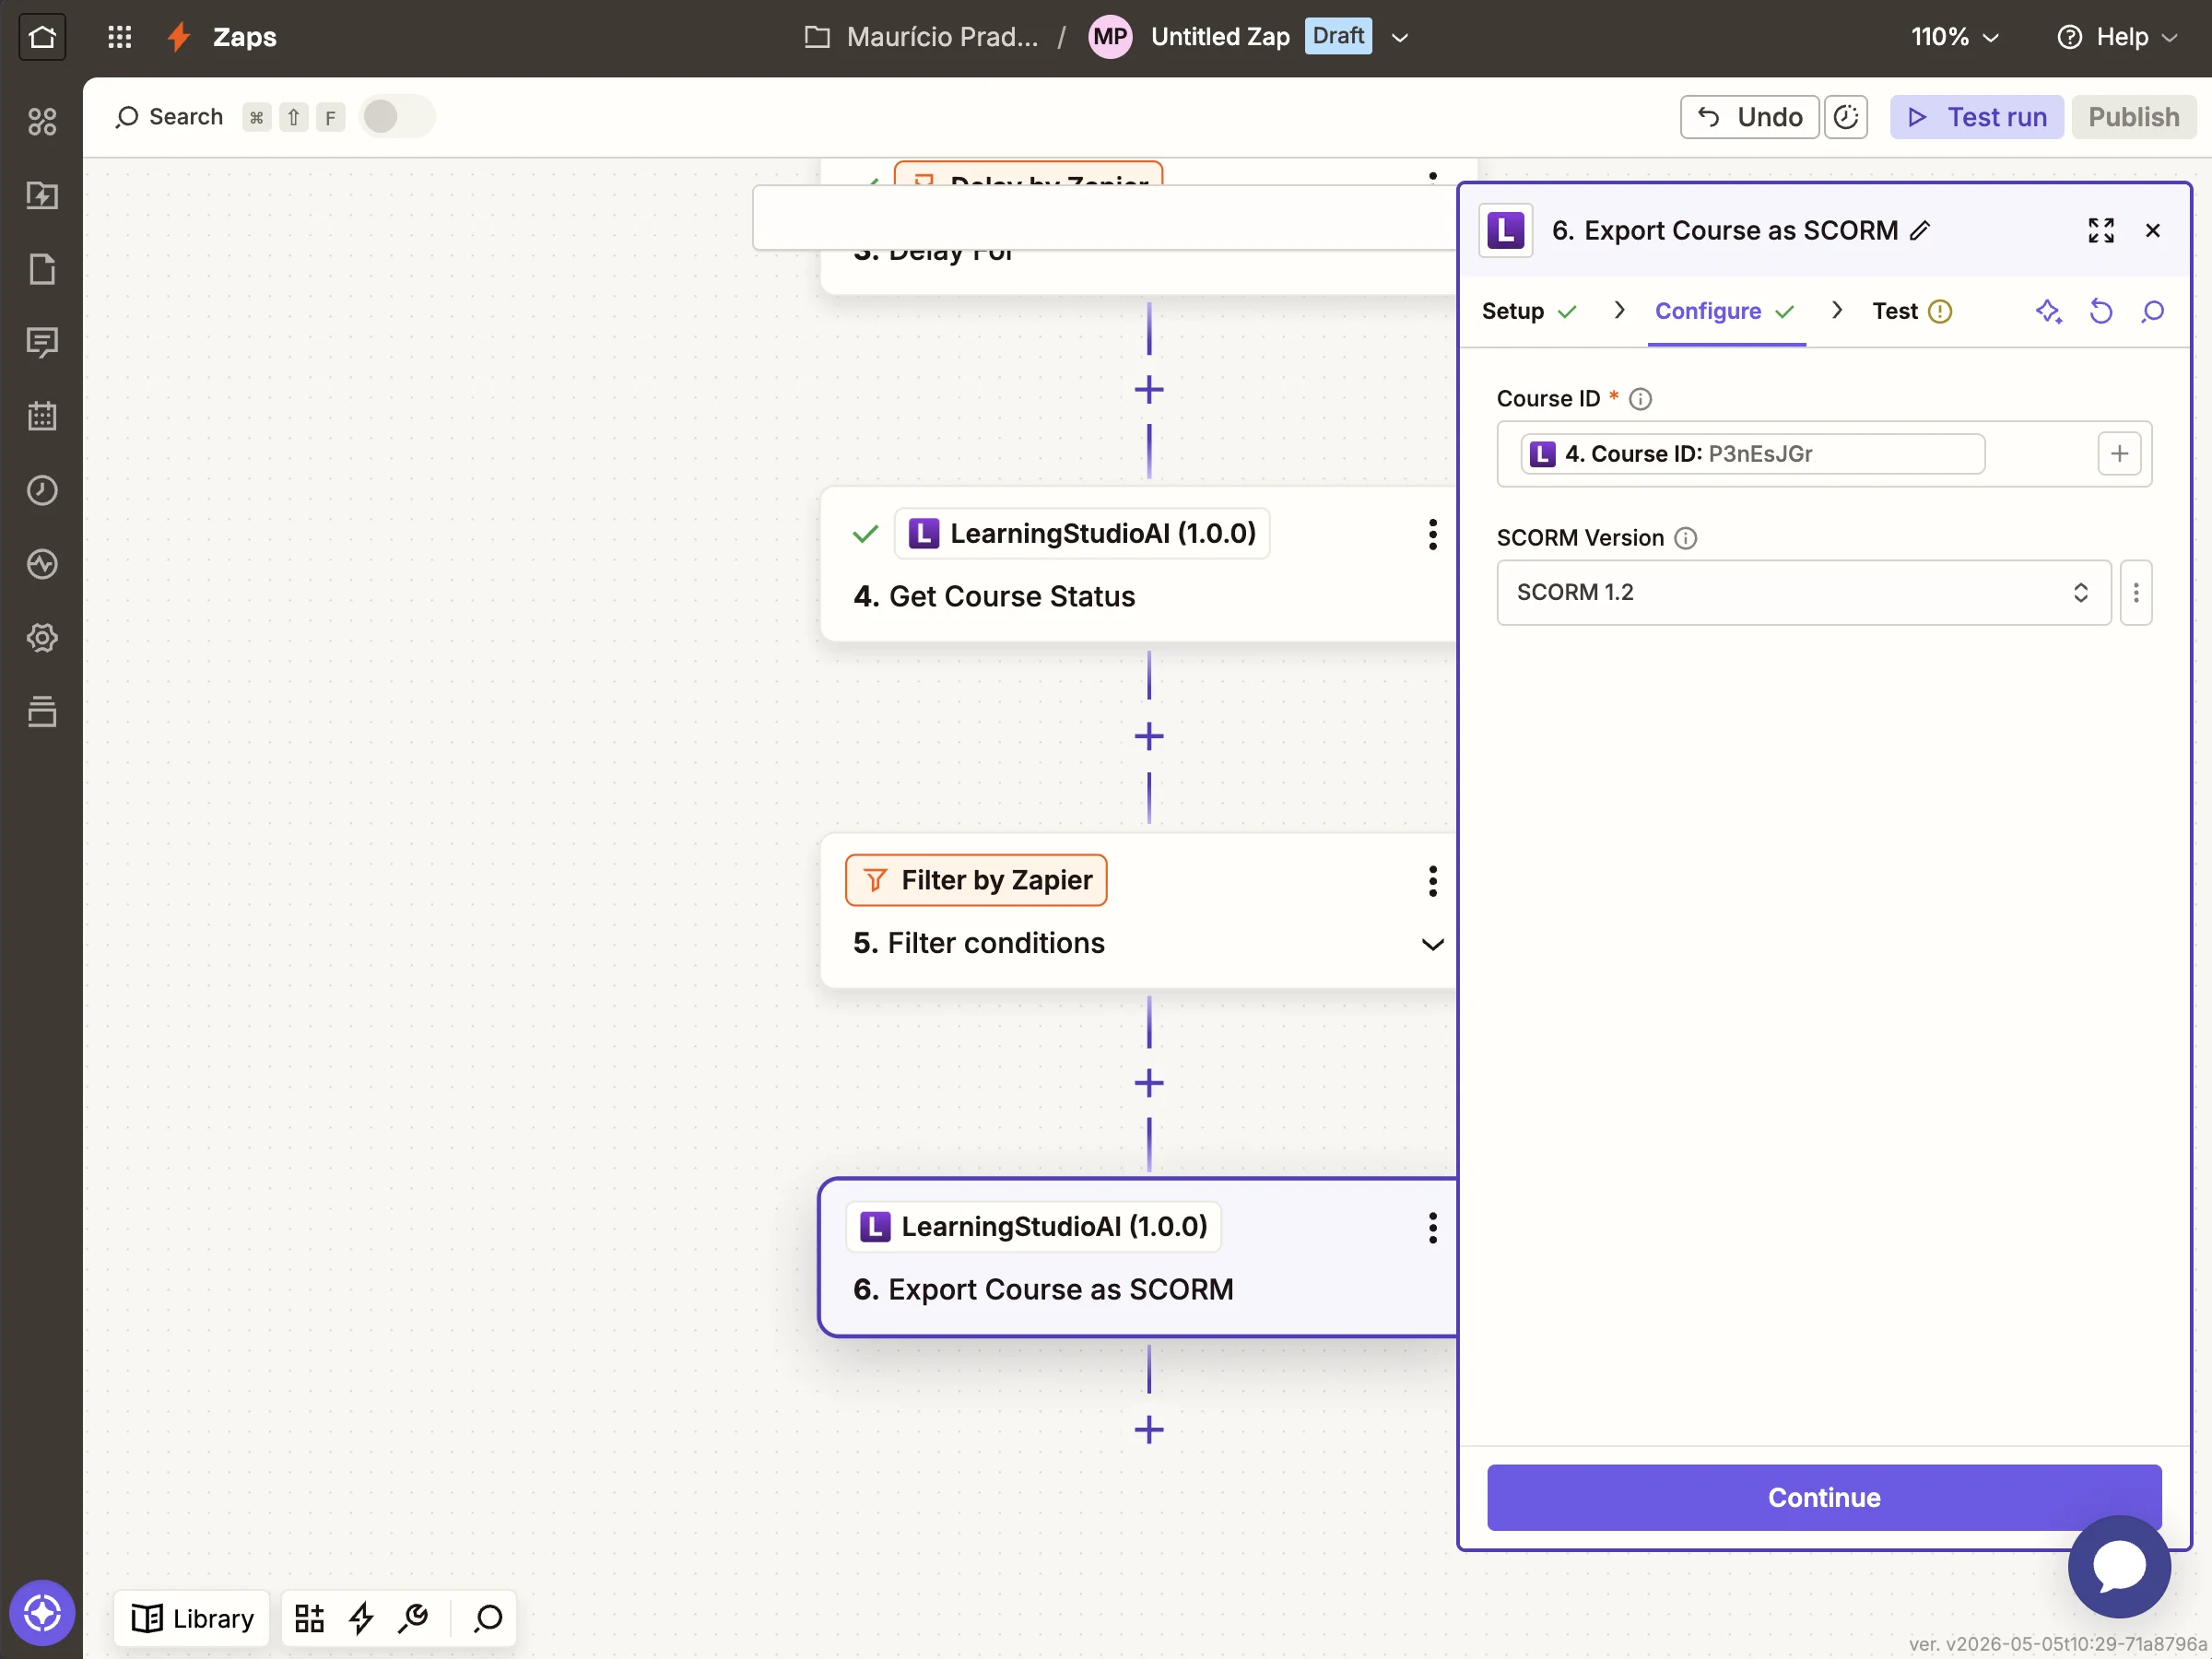
Task: Open the Library button
Action: point(192,1618)
